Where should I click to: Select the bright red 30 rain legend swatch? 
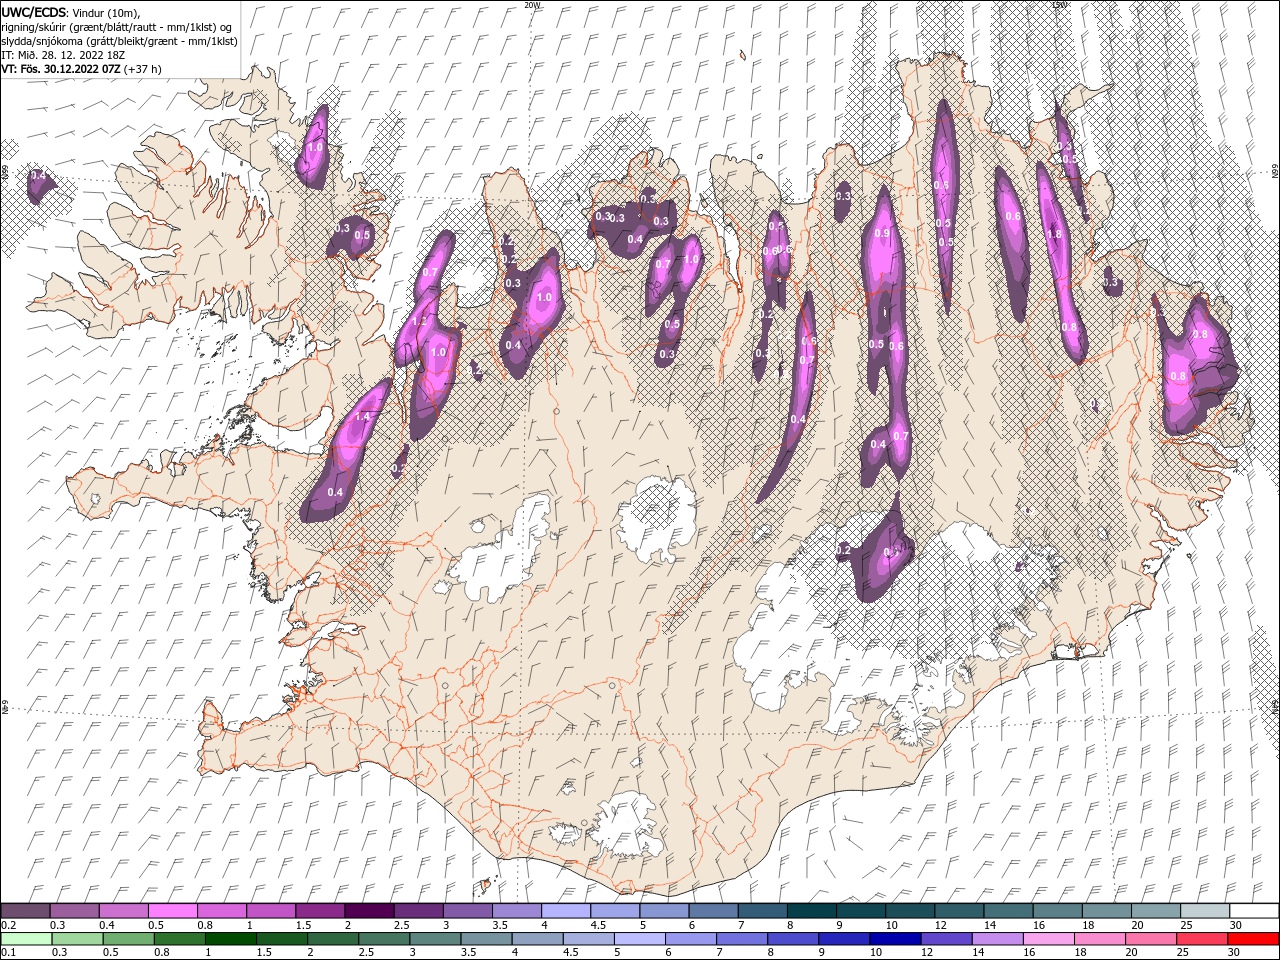(x=1253, y=939)
